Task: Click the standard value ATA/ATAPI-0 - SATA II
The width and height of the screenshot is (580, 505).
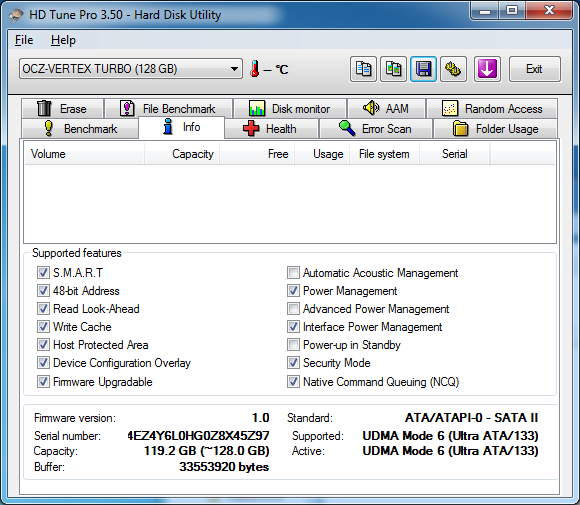Action: pos(472,418)
